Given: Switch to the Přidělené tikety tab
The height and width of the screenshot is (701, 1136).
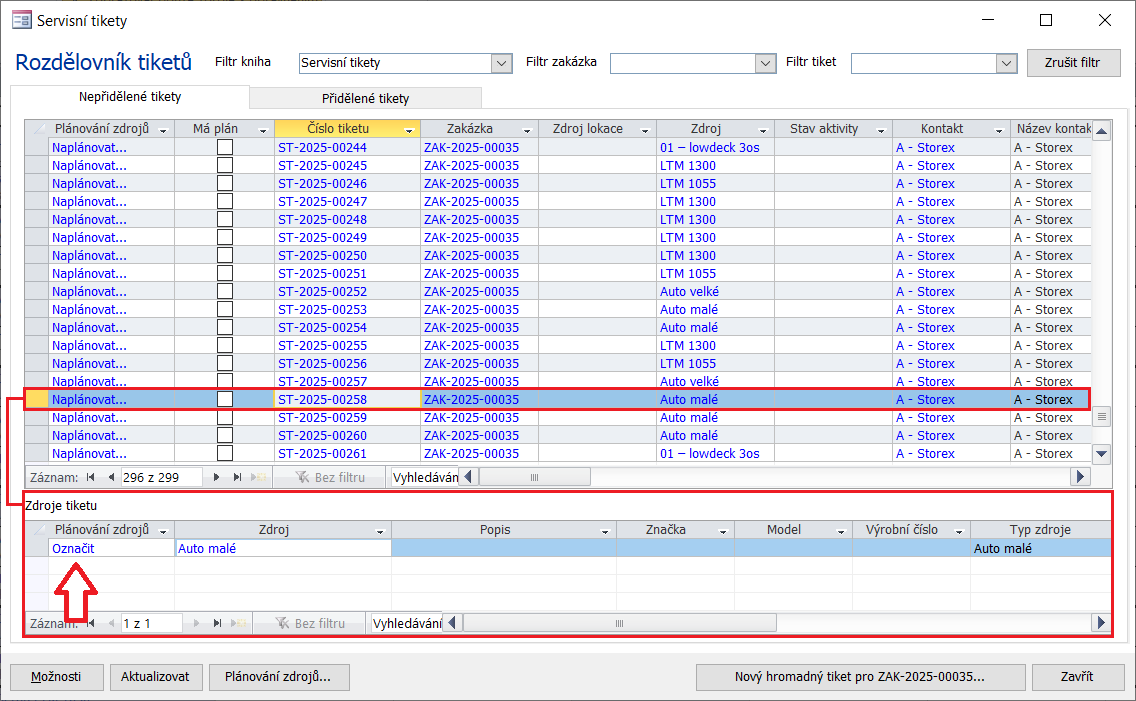Looking at the screenshot, I should pyautogui.click(x=365, y=98).
